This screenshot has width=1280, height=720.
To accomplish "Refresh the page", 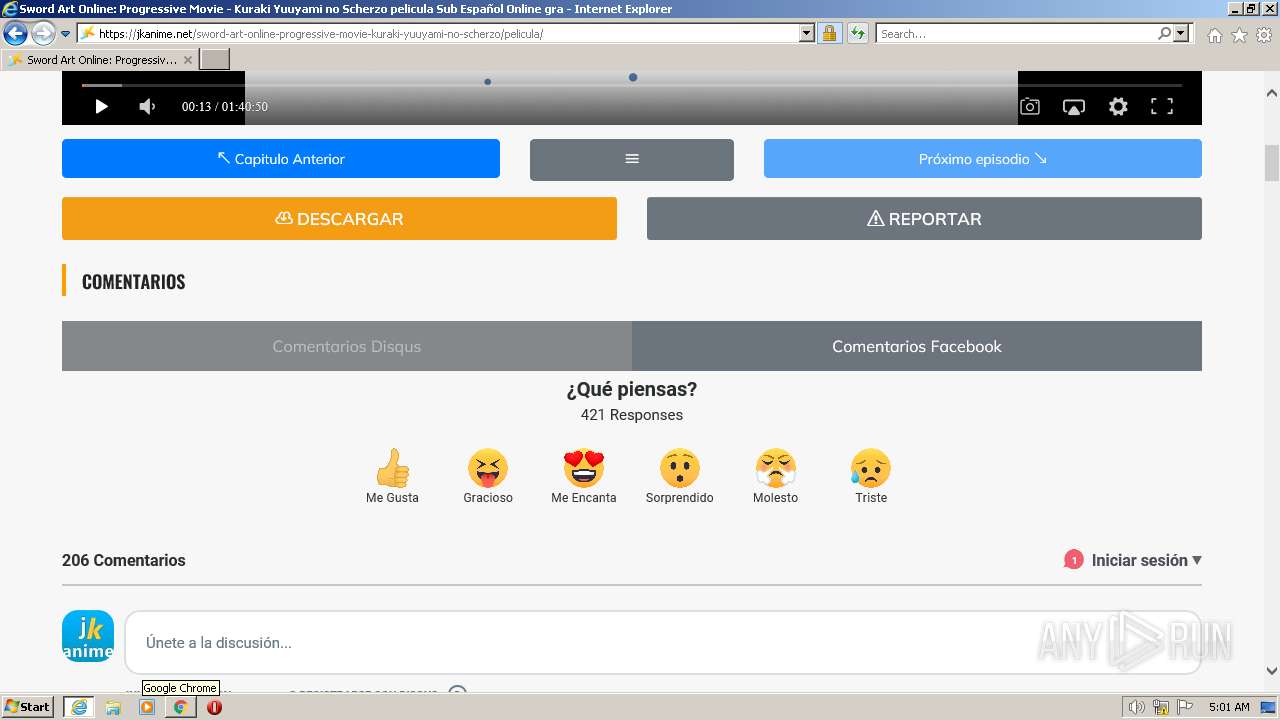I will point(857,33).
